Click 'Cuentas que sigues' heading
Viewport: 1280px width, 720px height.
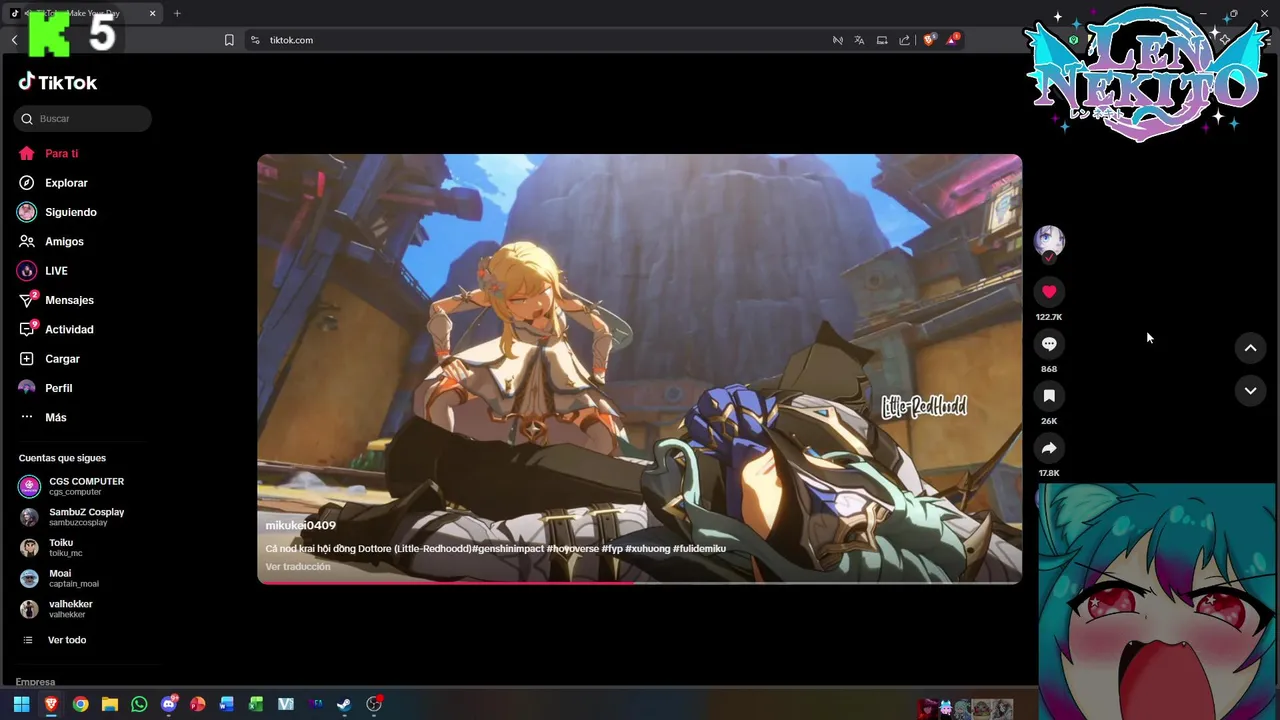tap(62, 458)
